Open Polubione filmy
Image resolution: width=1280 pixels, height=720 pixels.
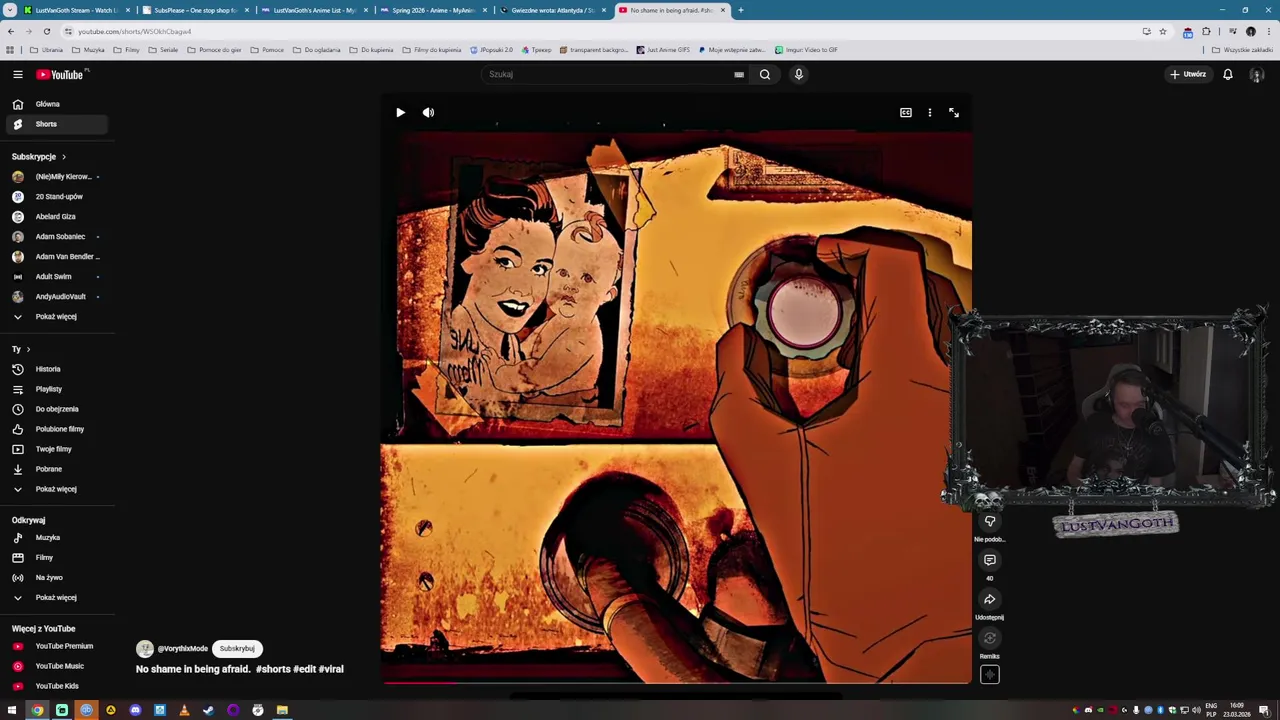click(57, 429)
